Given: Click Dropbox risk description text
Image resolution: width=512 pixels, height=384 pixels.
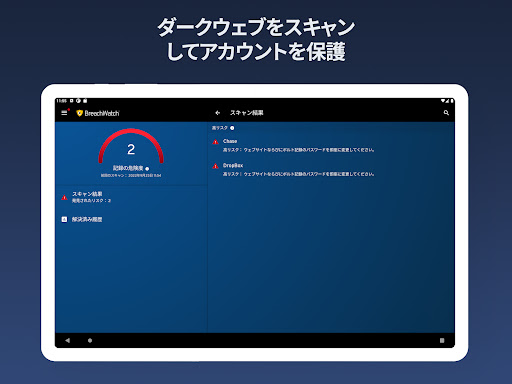Looking at the screenshot, I should point(298,174).
